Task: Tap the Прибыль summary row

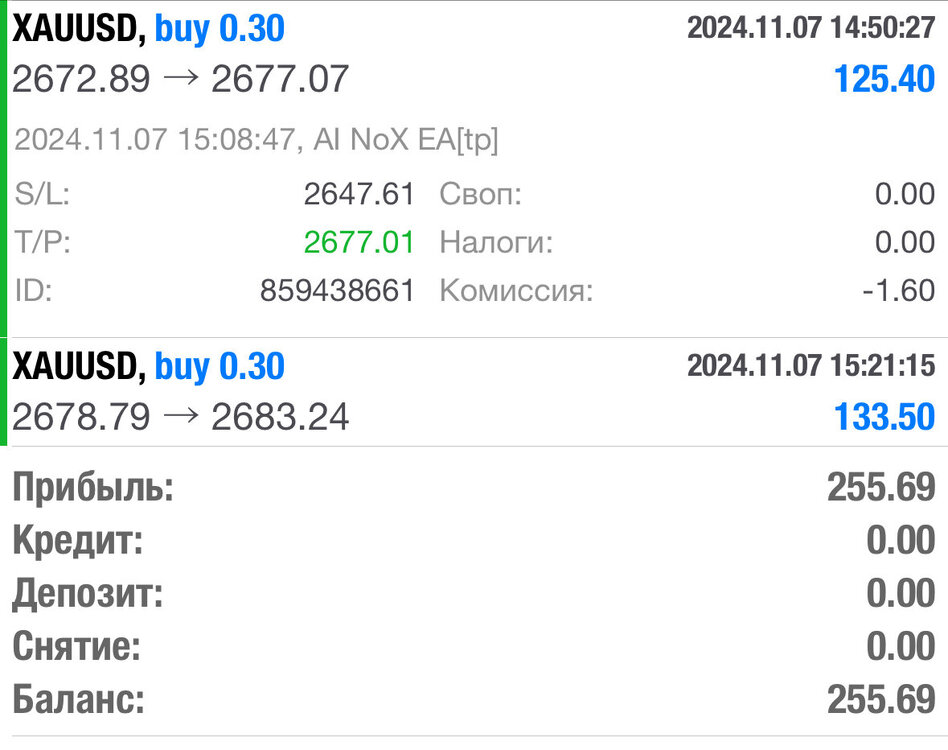Action: click(474, 487)
